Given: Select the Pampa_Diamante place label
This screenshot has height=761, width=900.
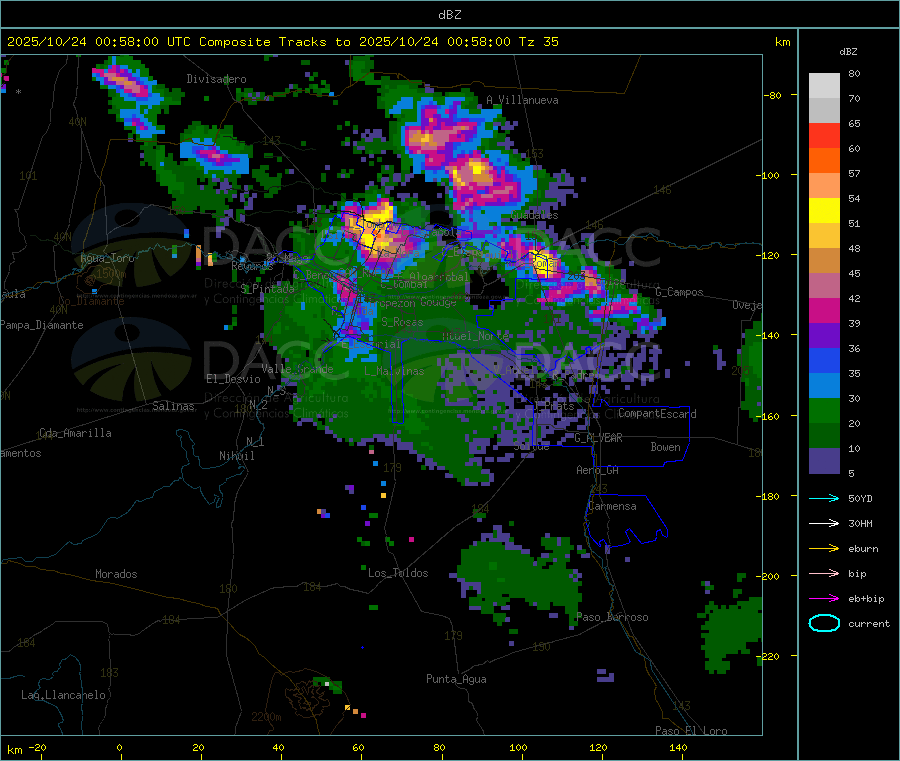Looking at the screenshot, I should click(x=41, y=325).
